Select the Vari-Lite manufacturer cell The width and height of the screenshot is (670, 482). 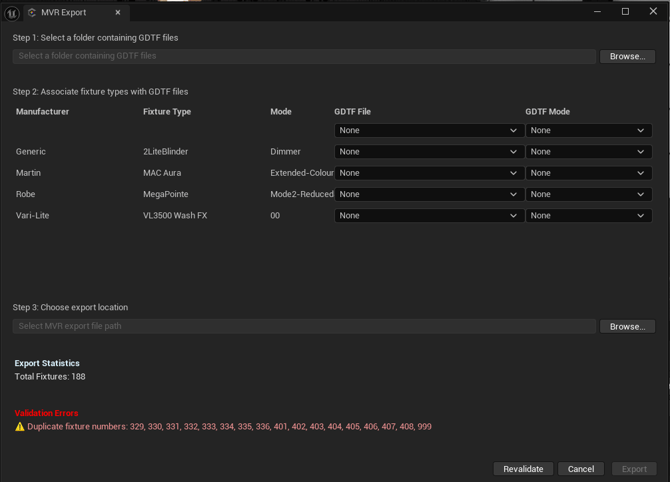tap(32, 215)
